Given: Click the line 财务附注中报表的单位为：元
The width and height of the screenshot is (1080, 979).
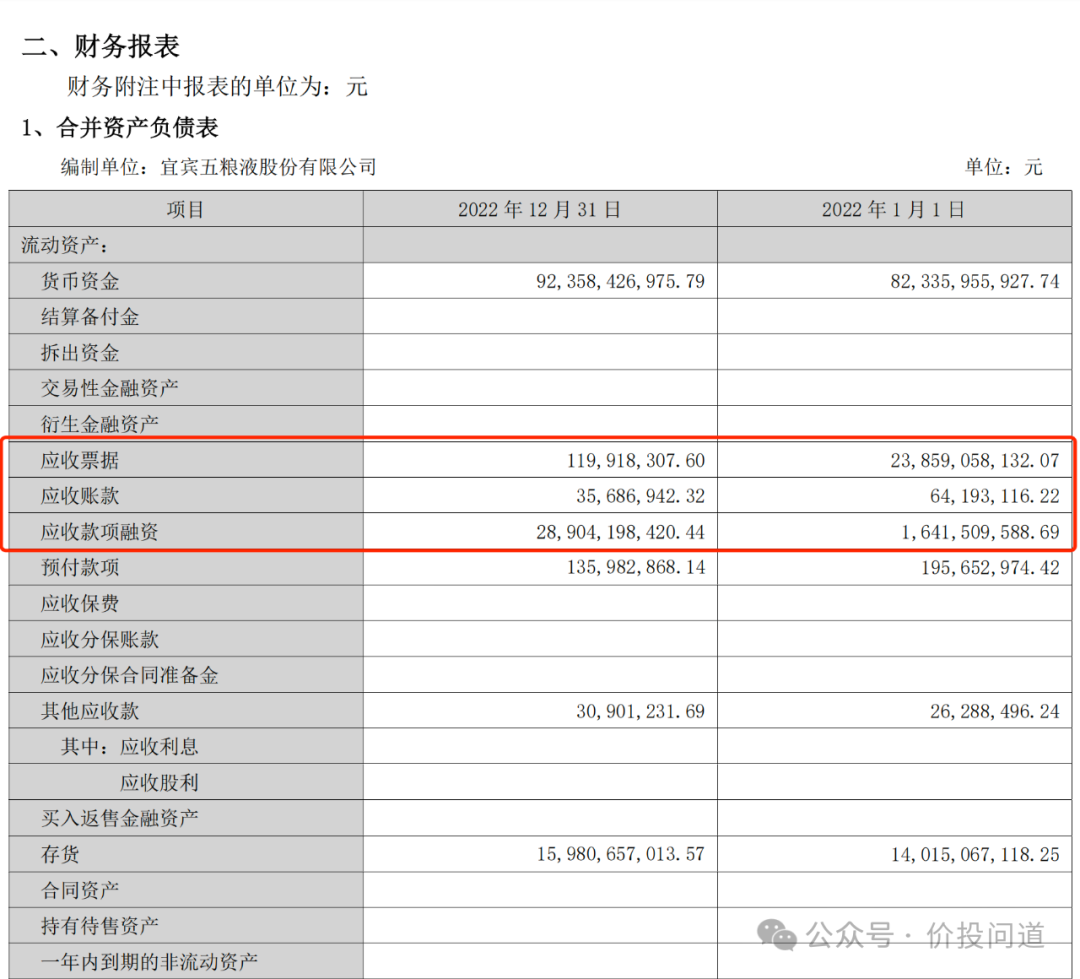Looking at the screenshot, I should coord(217,86).
